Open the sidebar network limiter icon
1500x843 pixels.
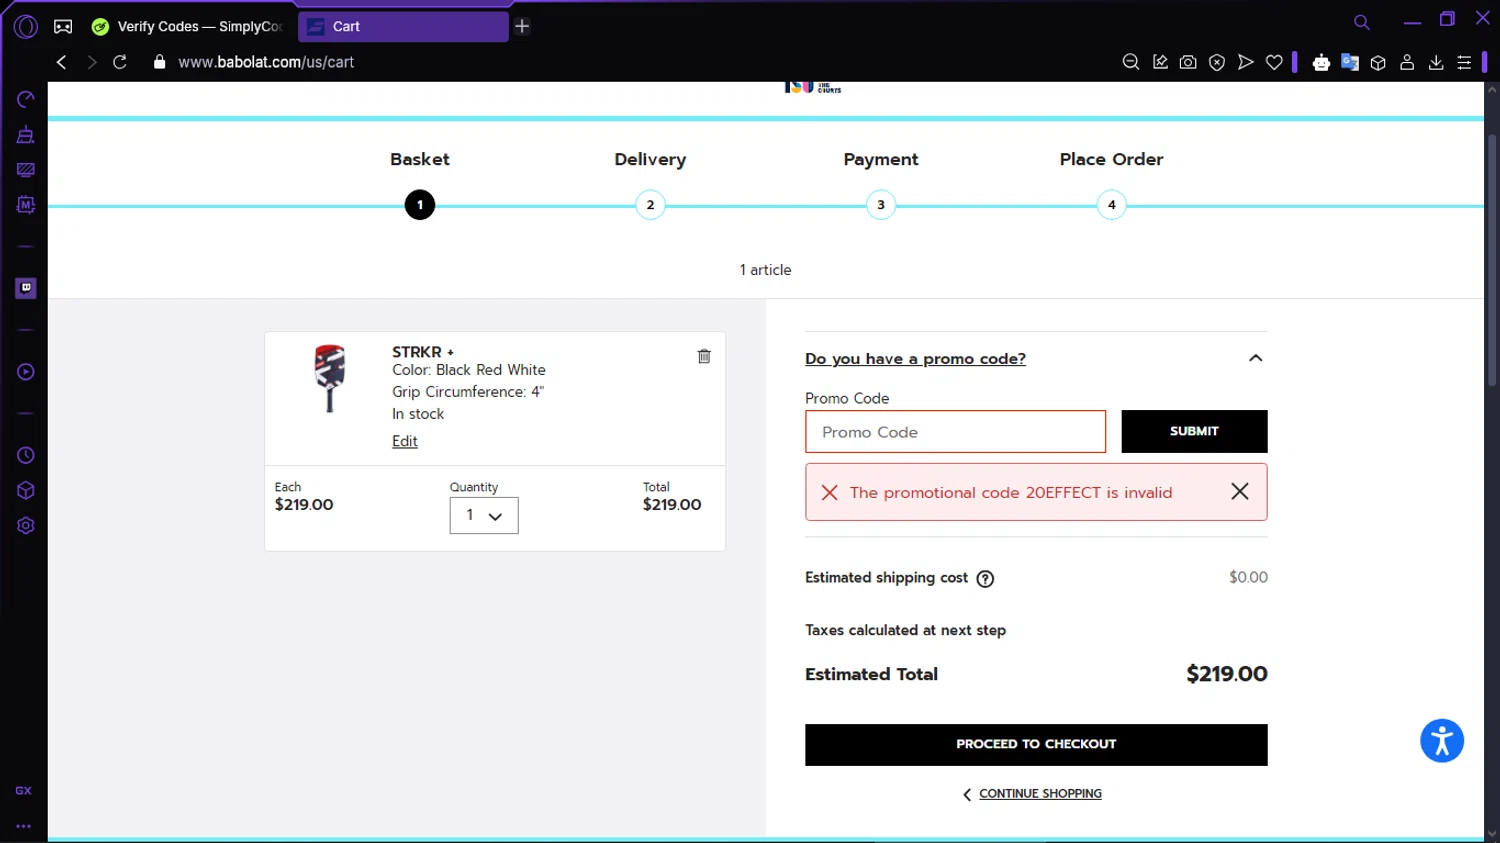26,170
